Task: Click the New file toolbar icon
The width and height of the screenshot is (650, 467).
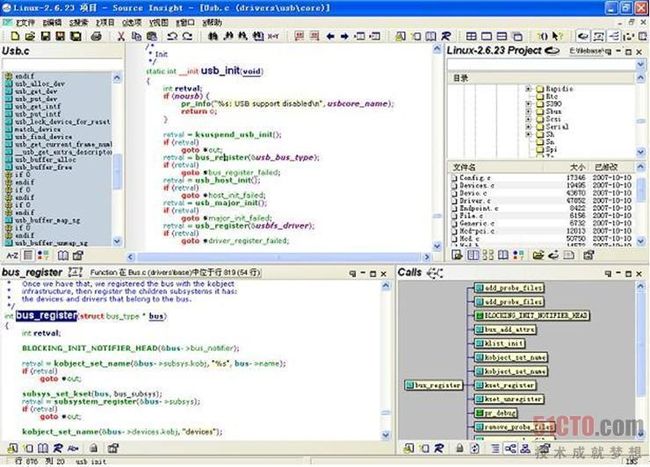Action: click(x=15, y=36)
